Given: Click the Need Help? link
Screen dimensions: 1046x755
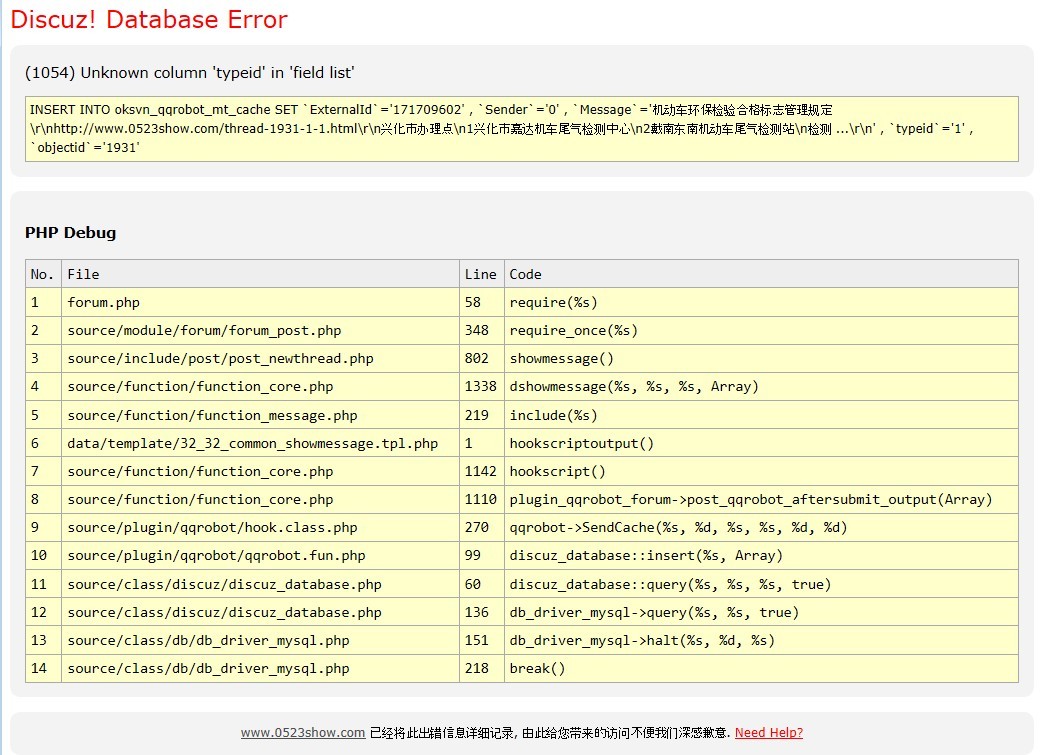Looking at the screenshot, I should coord(768,732).
